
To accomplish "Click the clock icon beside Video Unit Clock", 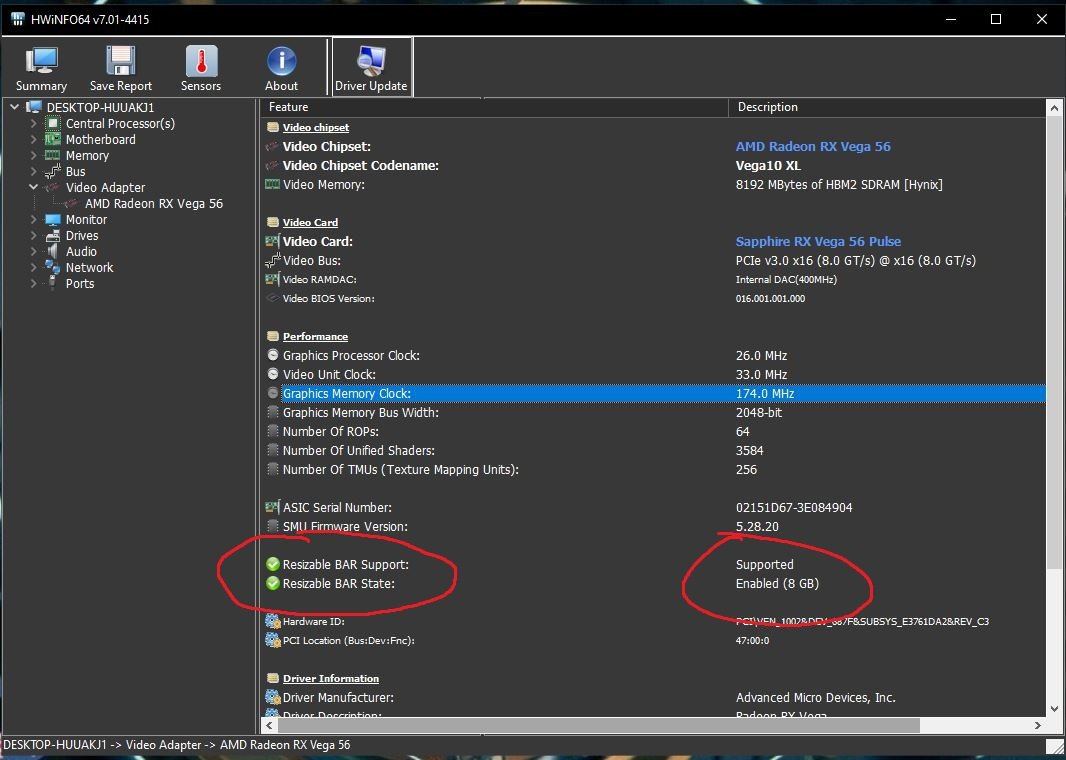I will pos(273,374).
